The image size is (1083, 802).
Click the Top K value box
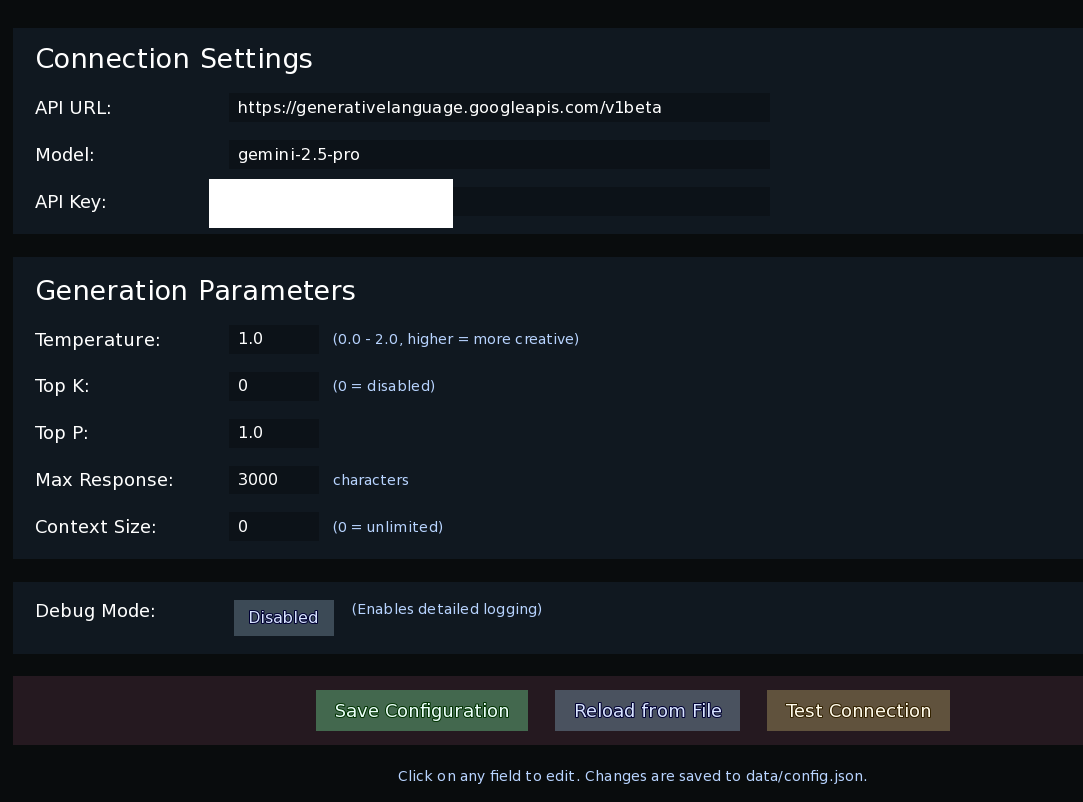click(x=273, y=386)
